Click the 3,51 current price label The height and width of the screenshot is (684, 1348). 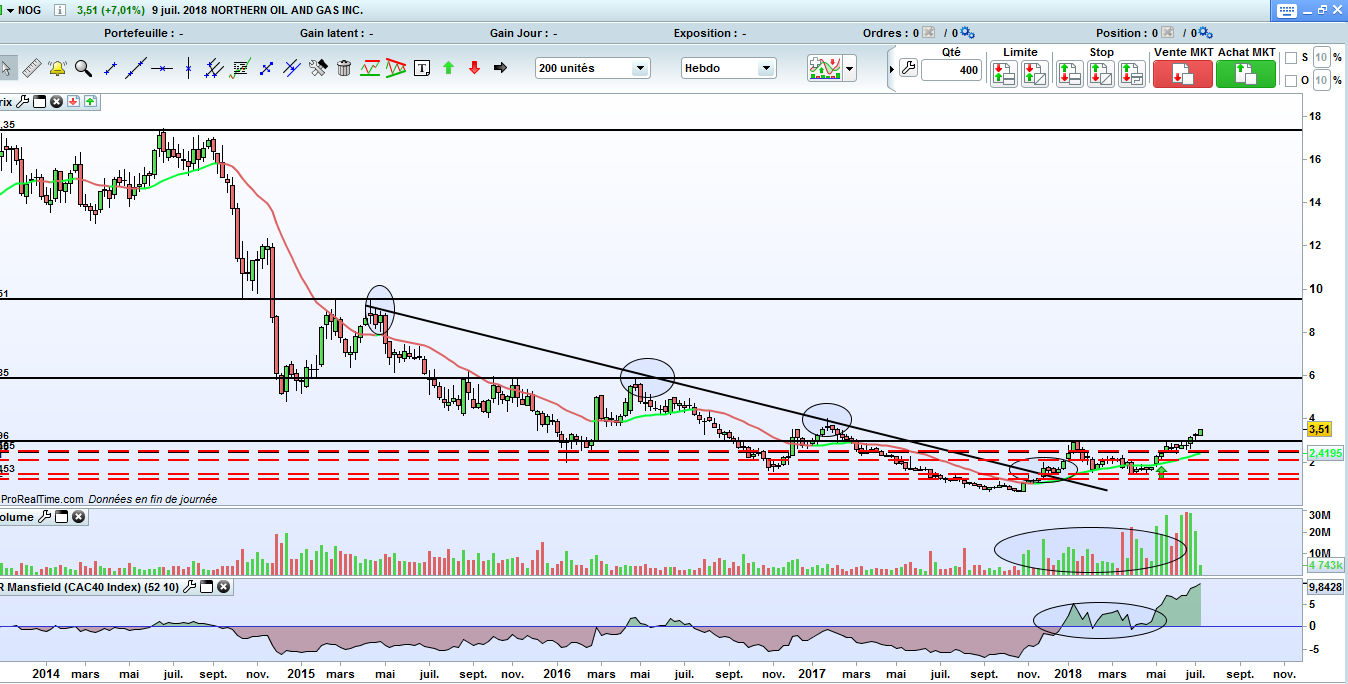coord(1319,429)
